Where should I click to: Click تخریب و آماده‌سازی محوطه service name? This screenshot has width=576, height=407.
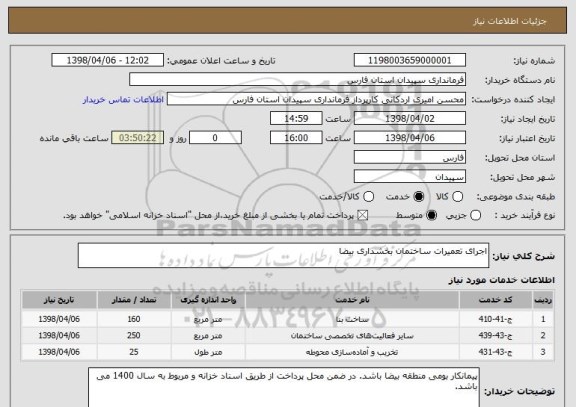352,352
